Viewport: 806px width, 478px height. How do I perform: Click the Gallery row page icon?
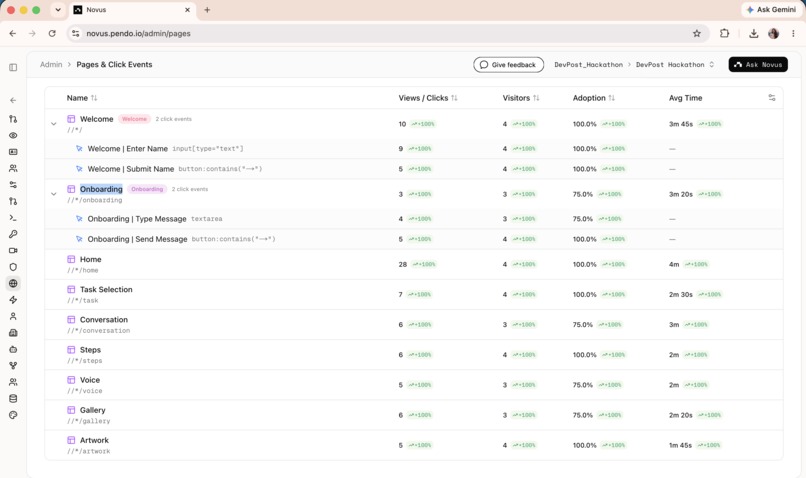click(71, 410)
